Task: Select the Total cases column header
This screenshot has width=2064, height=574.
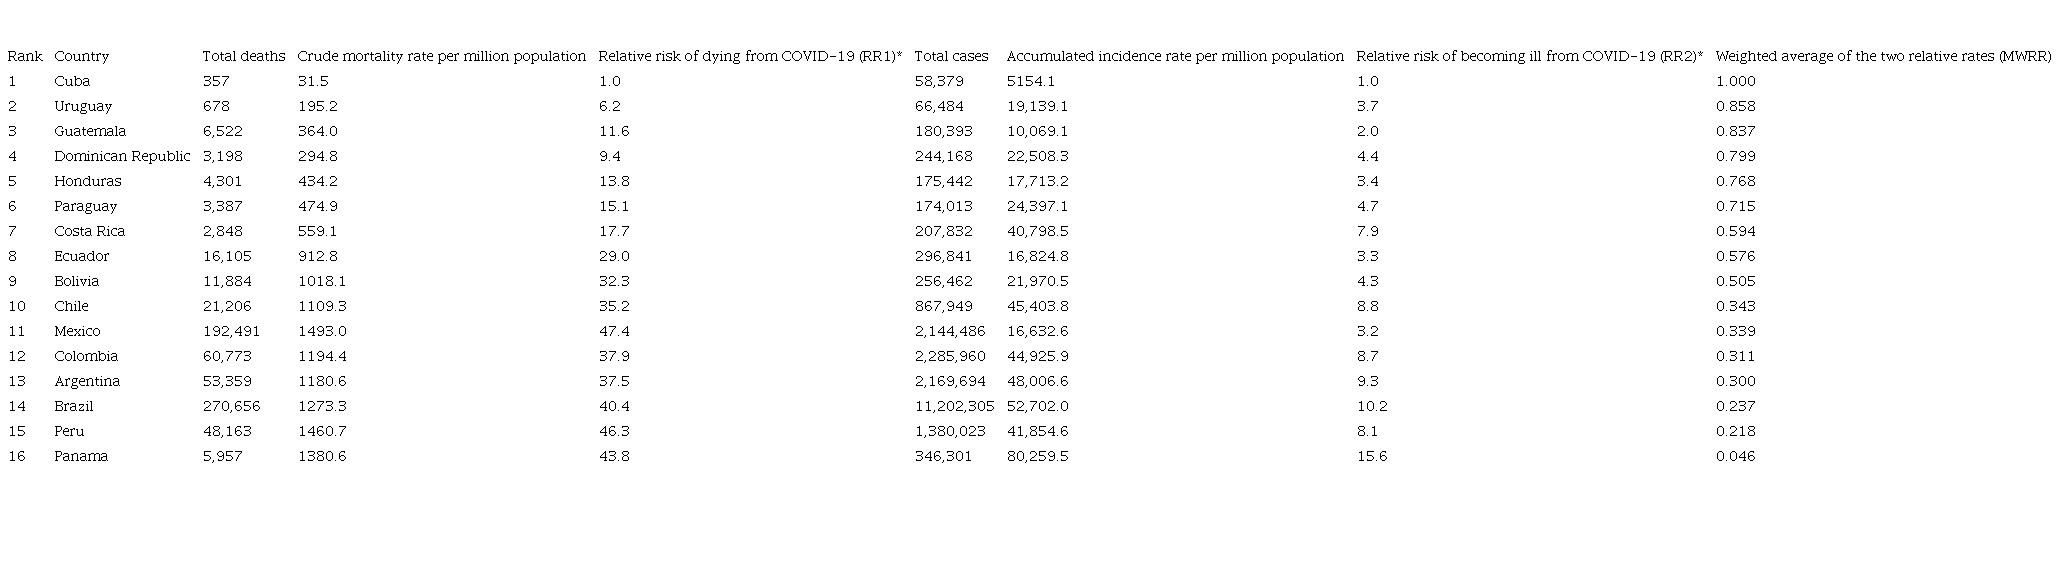Action: click(951, 56)
